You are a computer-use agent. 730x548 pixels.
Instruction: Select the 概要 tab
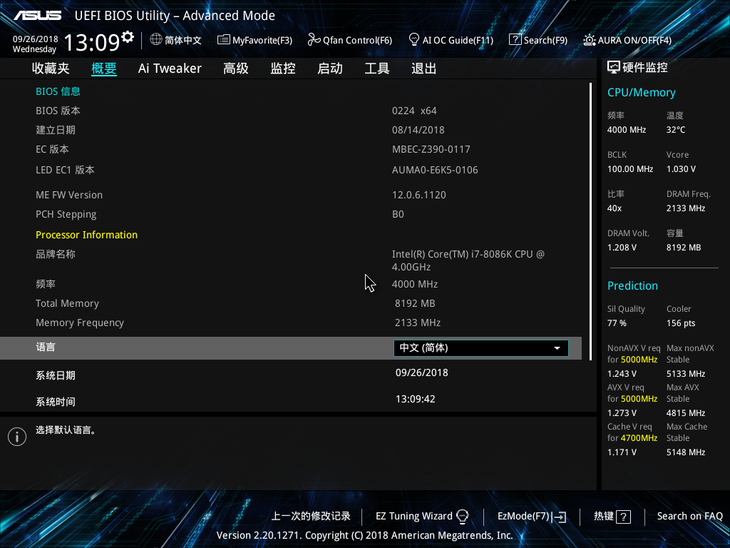click(x=104, y=69)
